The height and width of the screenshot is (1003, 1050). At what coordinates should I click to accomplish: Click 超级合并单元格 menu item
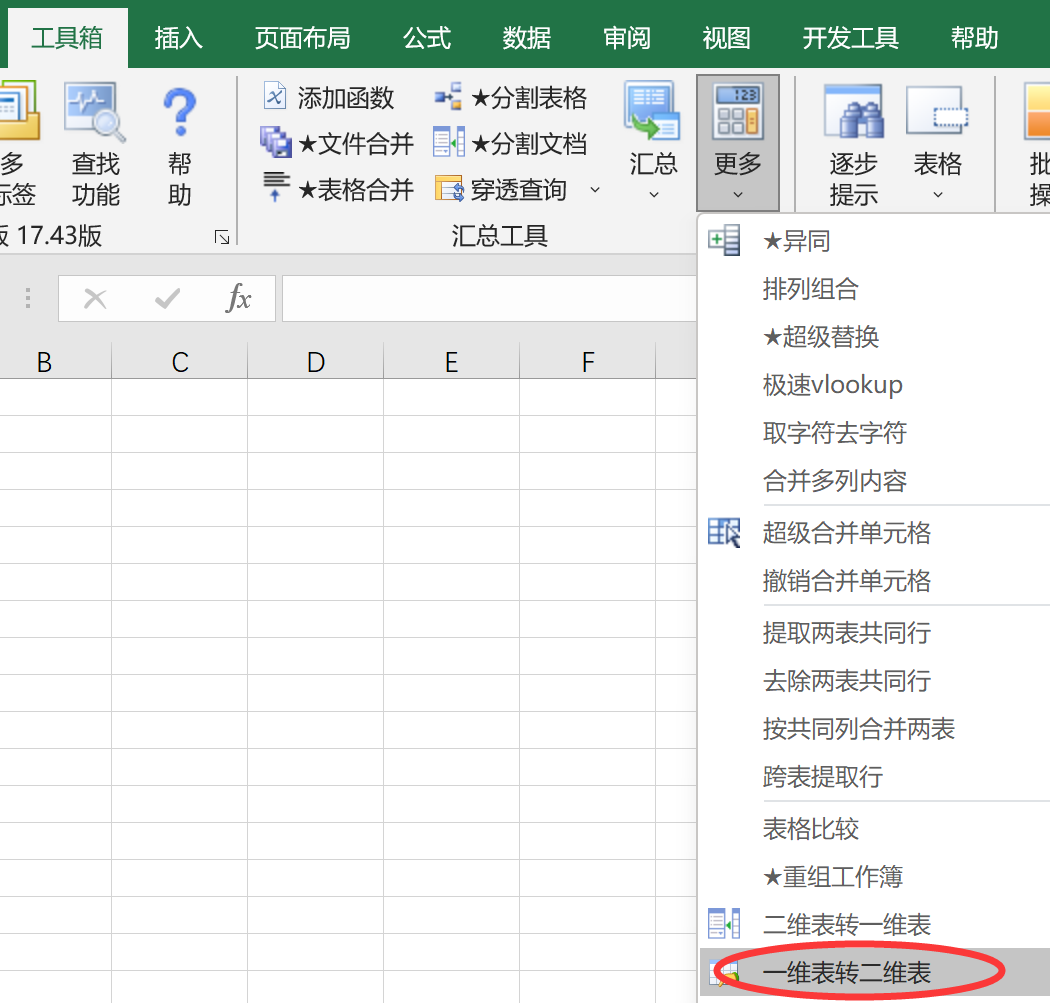click(x=846, y=533)
